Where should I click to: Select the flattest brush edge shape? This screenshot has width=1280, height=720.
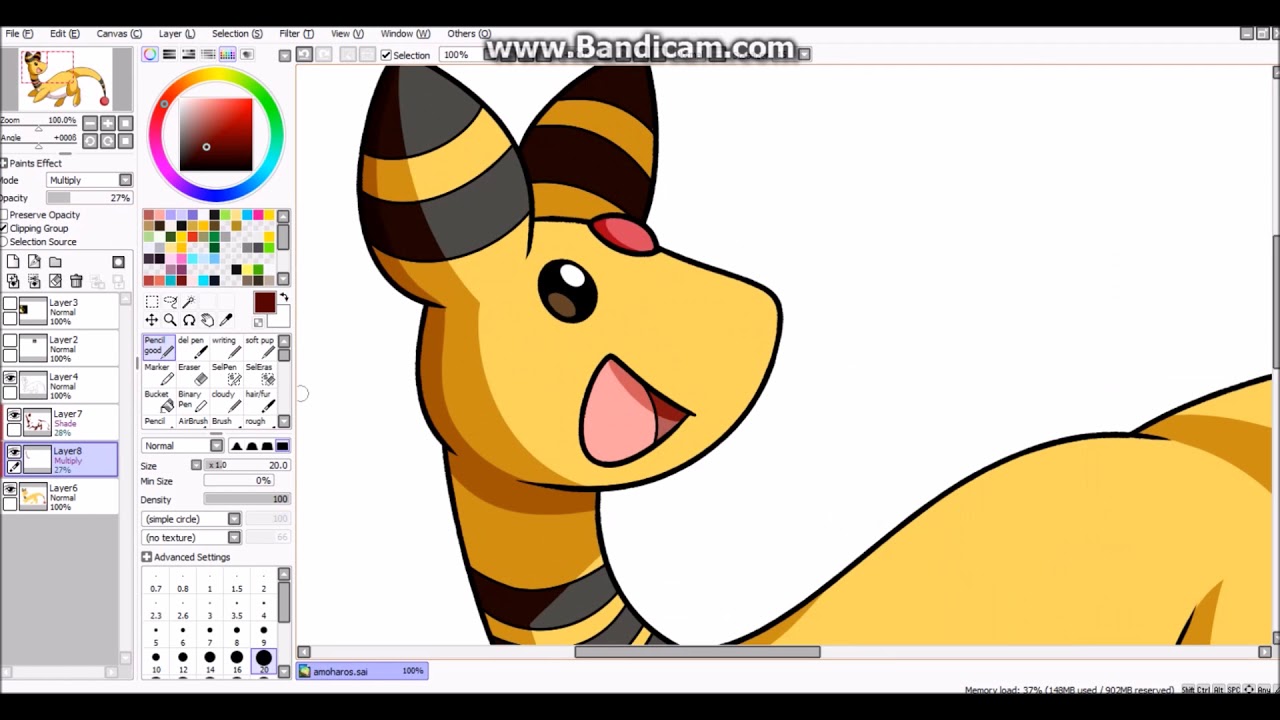(282, 446)
